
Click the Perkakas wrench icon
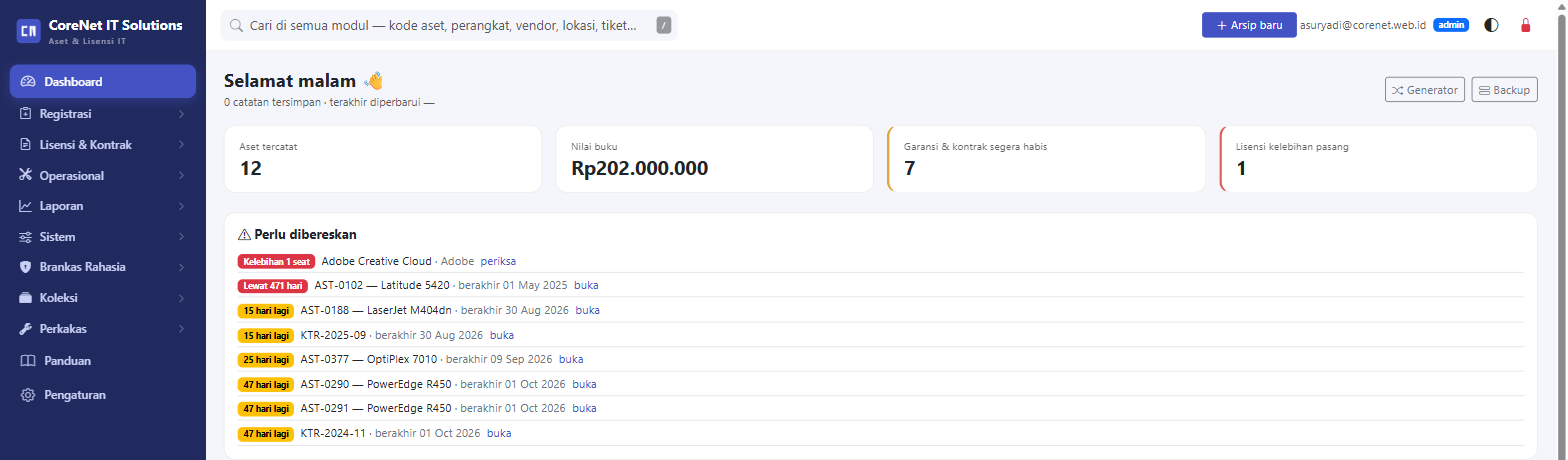coord(26,329)
